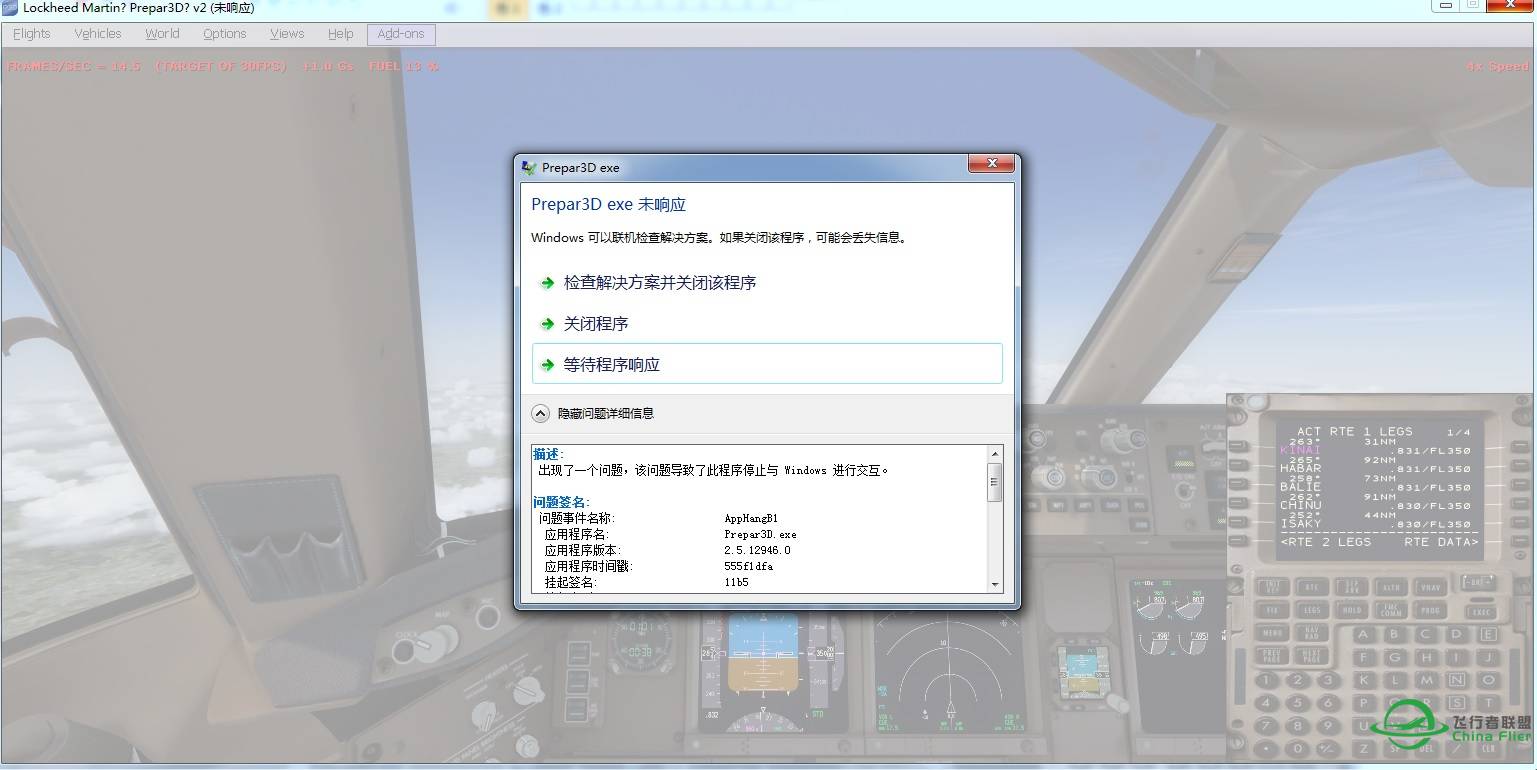Viewport: 1537px width, 770px height.
Task: Select the FMC ALTN key
Action: pyautogui.click(x=1391, y=587)
